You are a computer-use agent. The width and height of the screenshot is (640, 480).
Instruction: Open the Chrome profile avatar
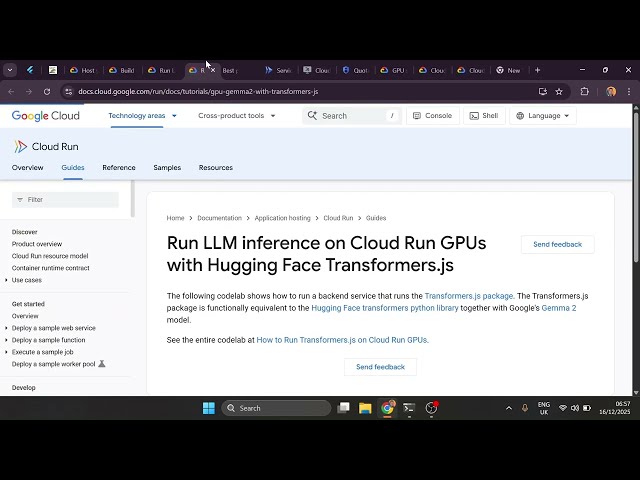pos(611,91)
